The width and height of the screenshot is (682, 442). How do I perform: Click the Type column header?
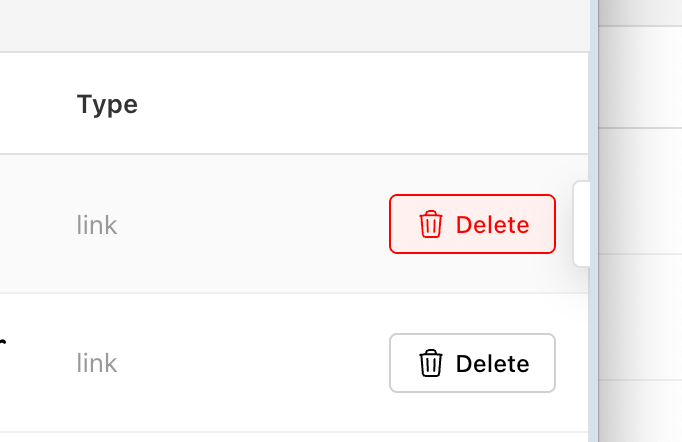click(x=107, y=104)
